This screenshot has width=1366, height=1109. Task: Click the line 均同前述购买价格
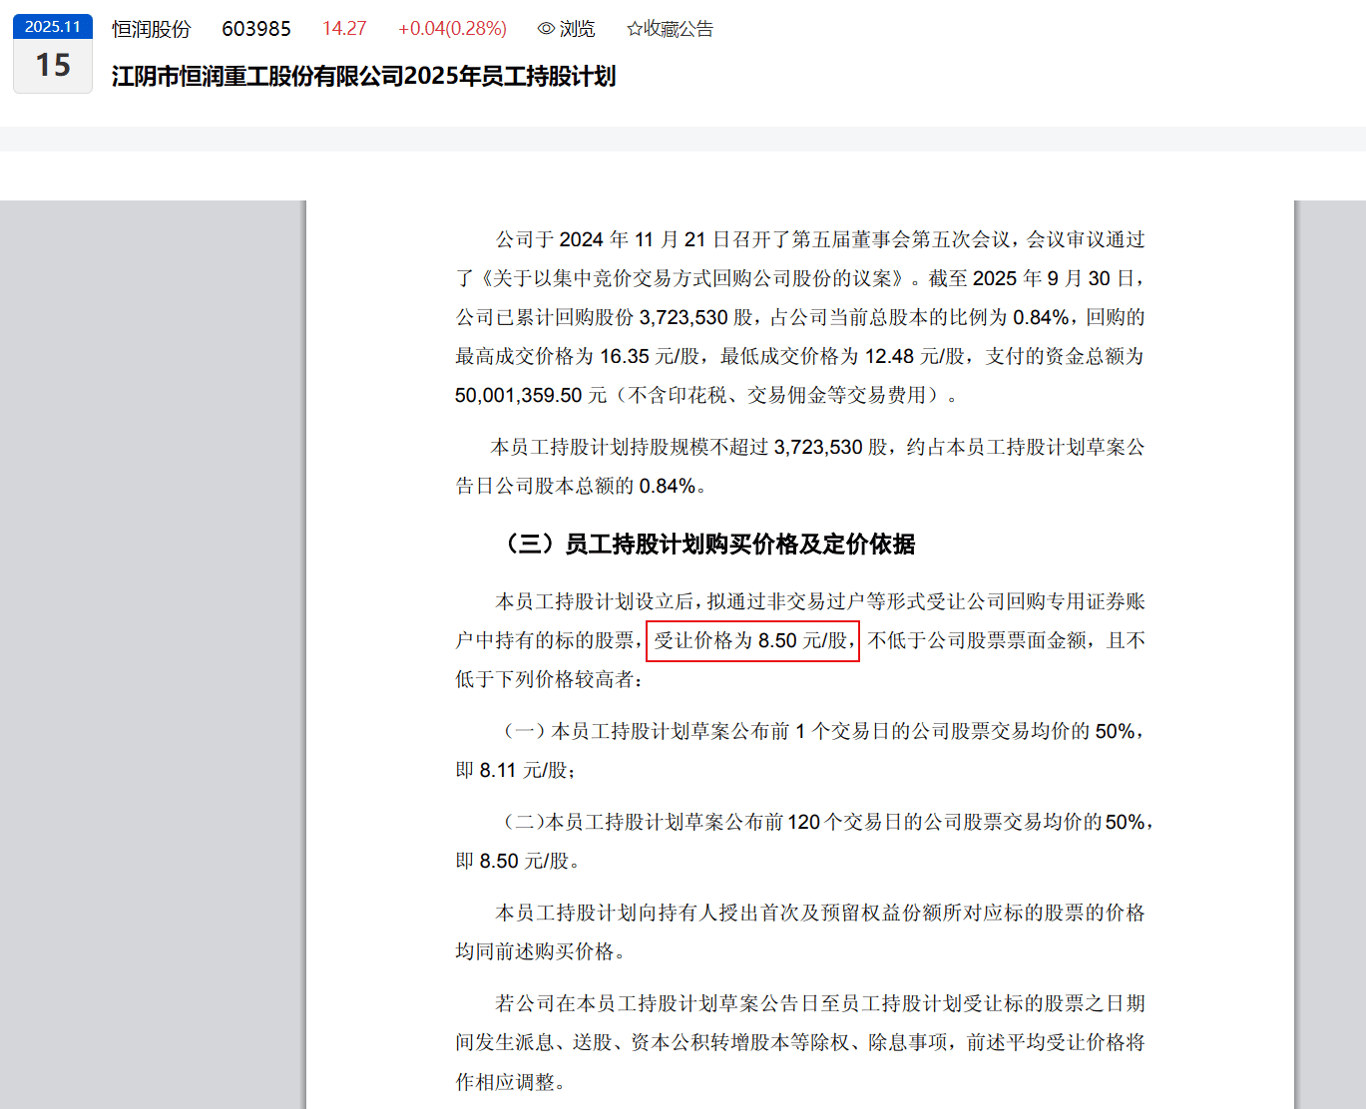point(534,952)
